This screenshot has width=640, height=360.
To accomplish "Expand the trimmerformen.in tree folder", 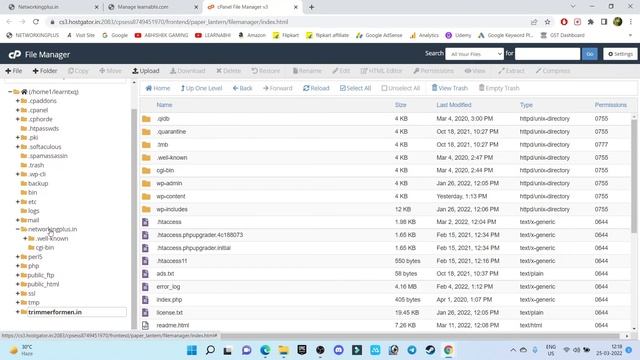I will [x=18, y=312].
